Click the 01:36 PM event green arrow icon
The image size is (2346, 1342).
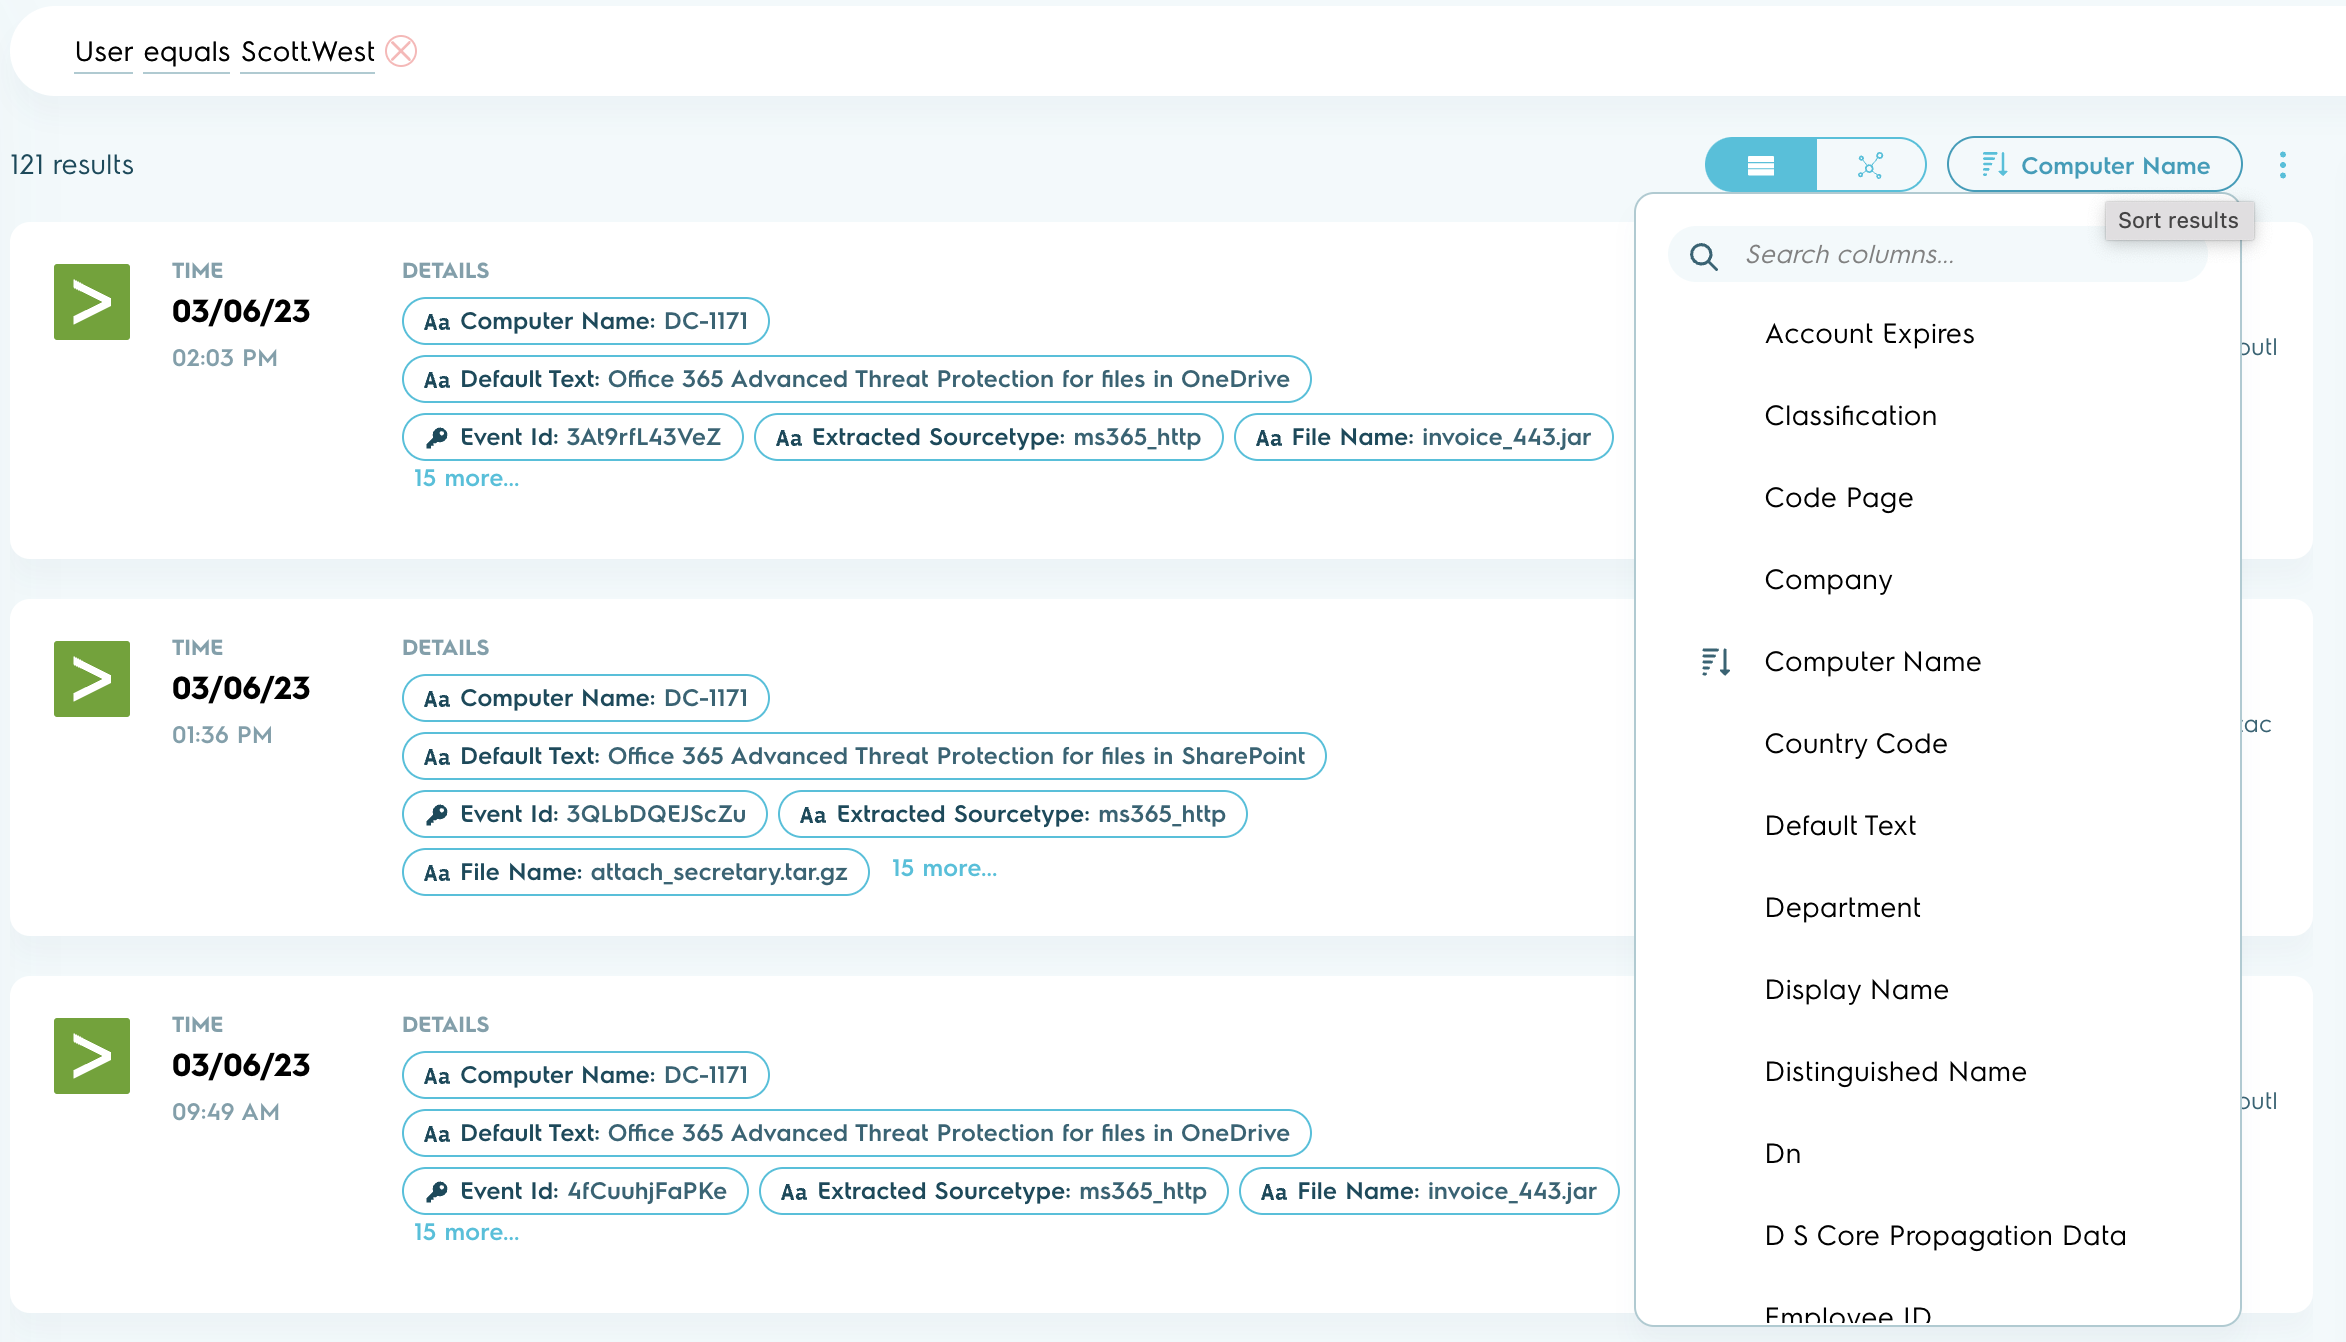(x=92, y=679)
